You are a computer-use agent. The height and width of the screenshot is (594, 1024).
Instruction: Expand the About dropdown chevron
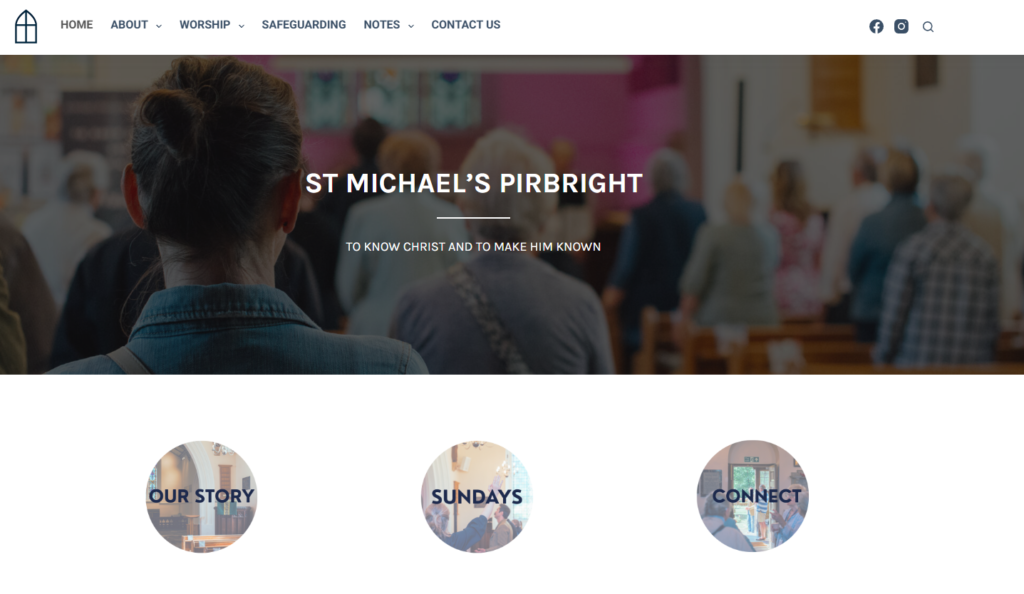pyautogui.click(x=159, y=26)
